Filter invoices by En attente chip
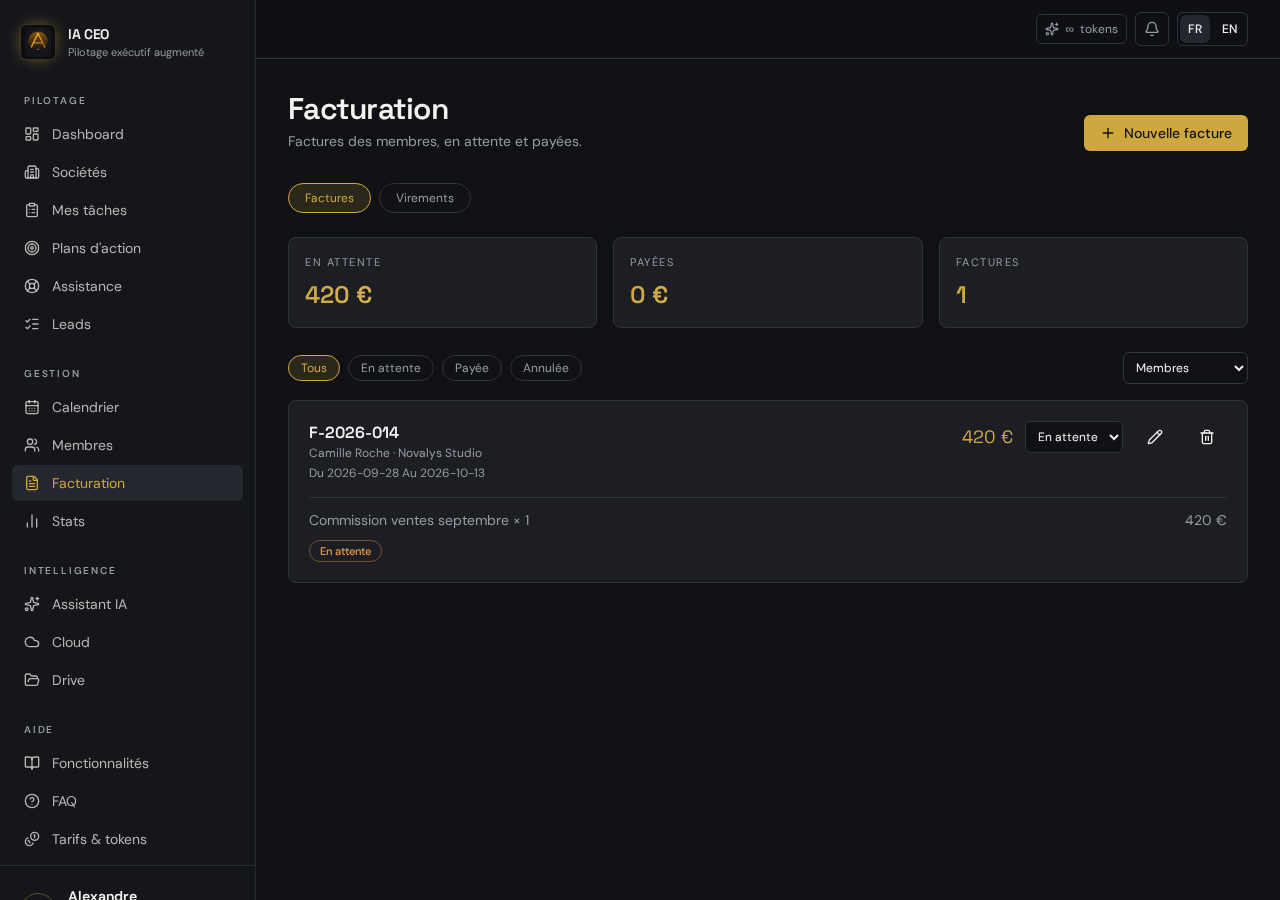This screenshot has width=1280, height=900. point(391,368)
